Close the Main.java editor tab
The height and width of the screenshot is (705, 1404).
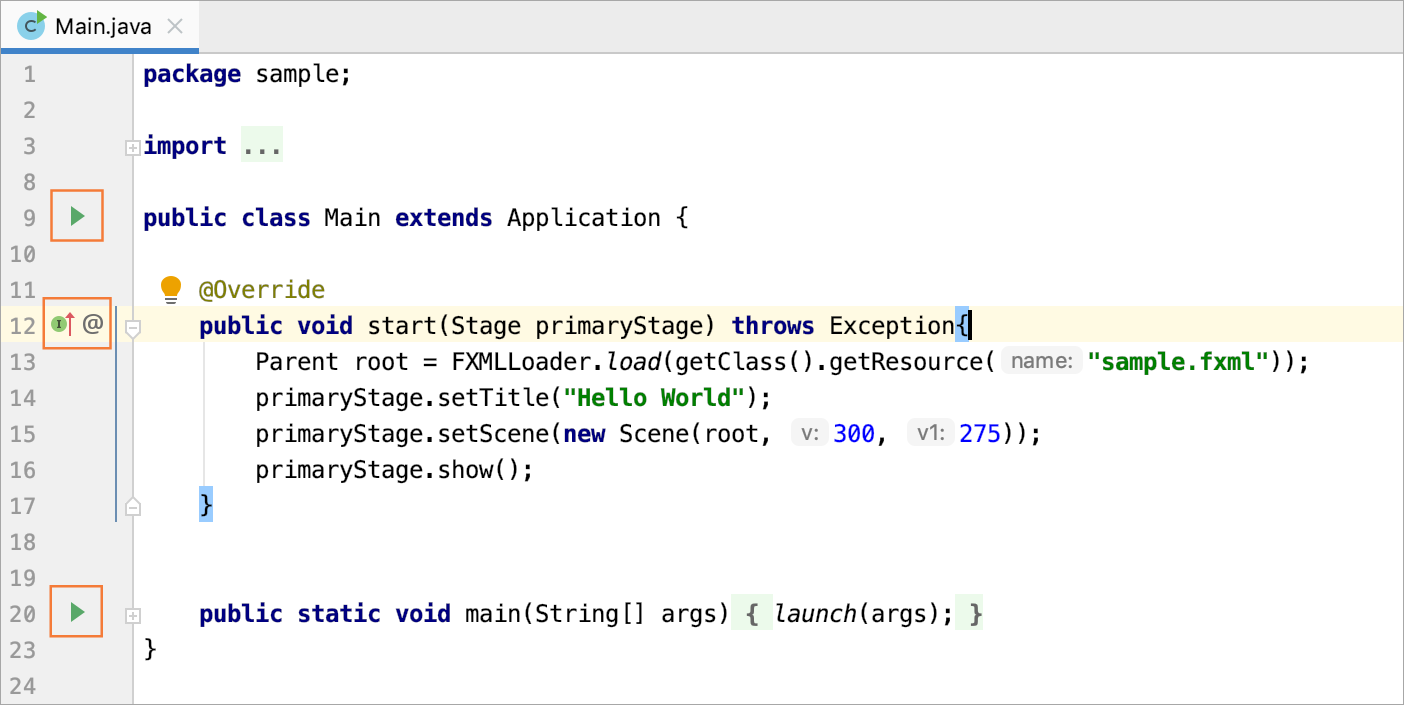pos(175,26)
